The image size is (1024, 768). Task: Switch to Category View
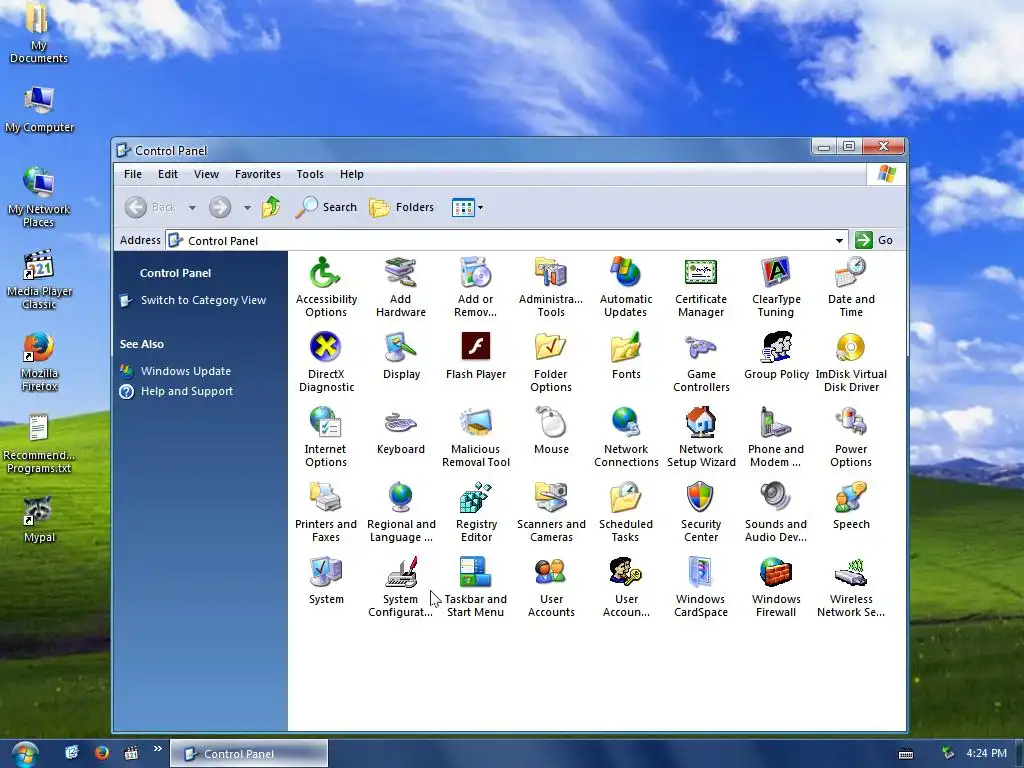203,300
